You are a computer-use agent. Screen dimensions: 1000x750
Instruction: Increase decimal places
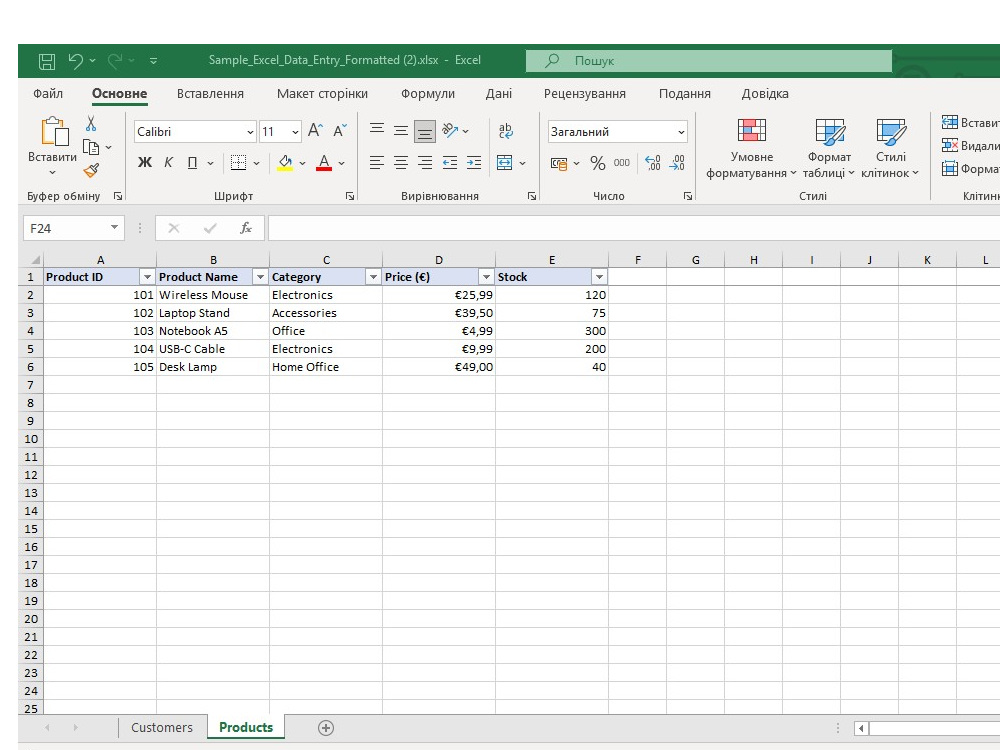652,163
